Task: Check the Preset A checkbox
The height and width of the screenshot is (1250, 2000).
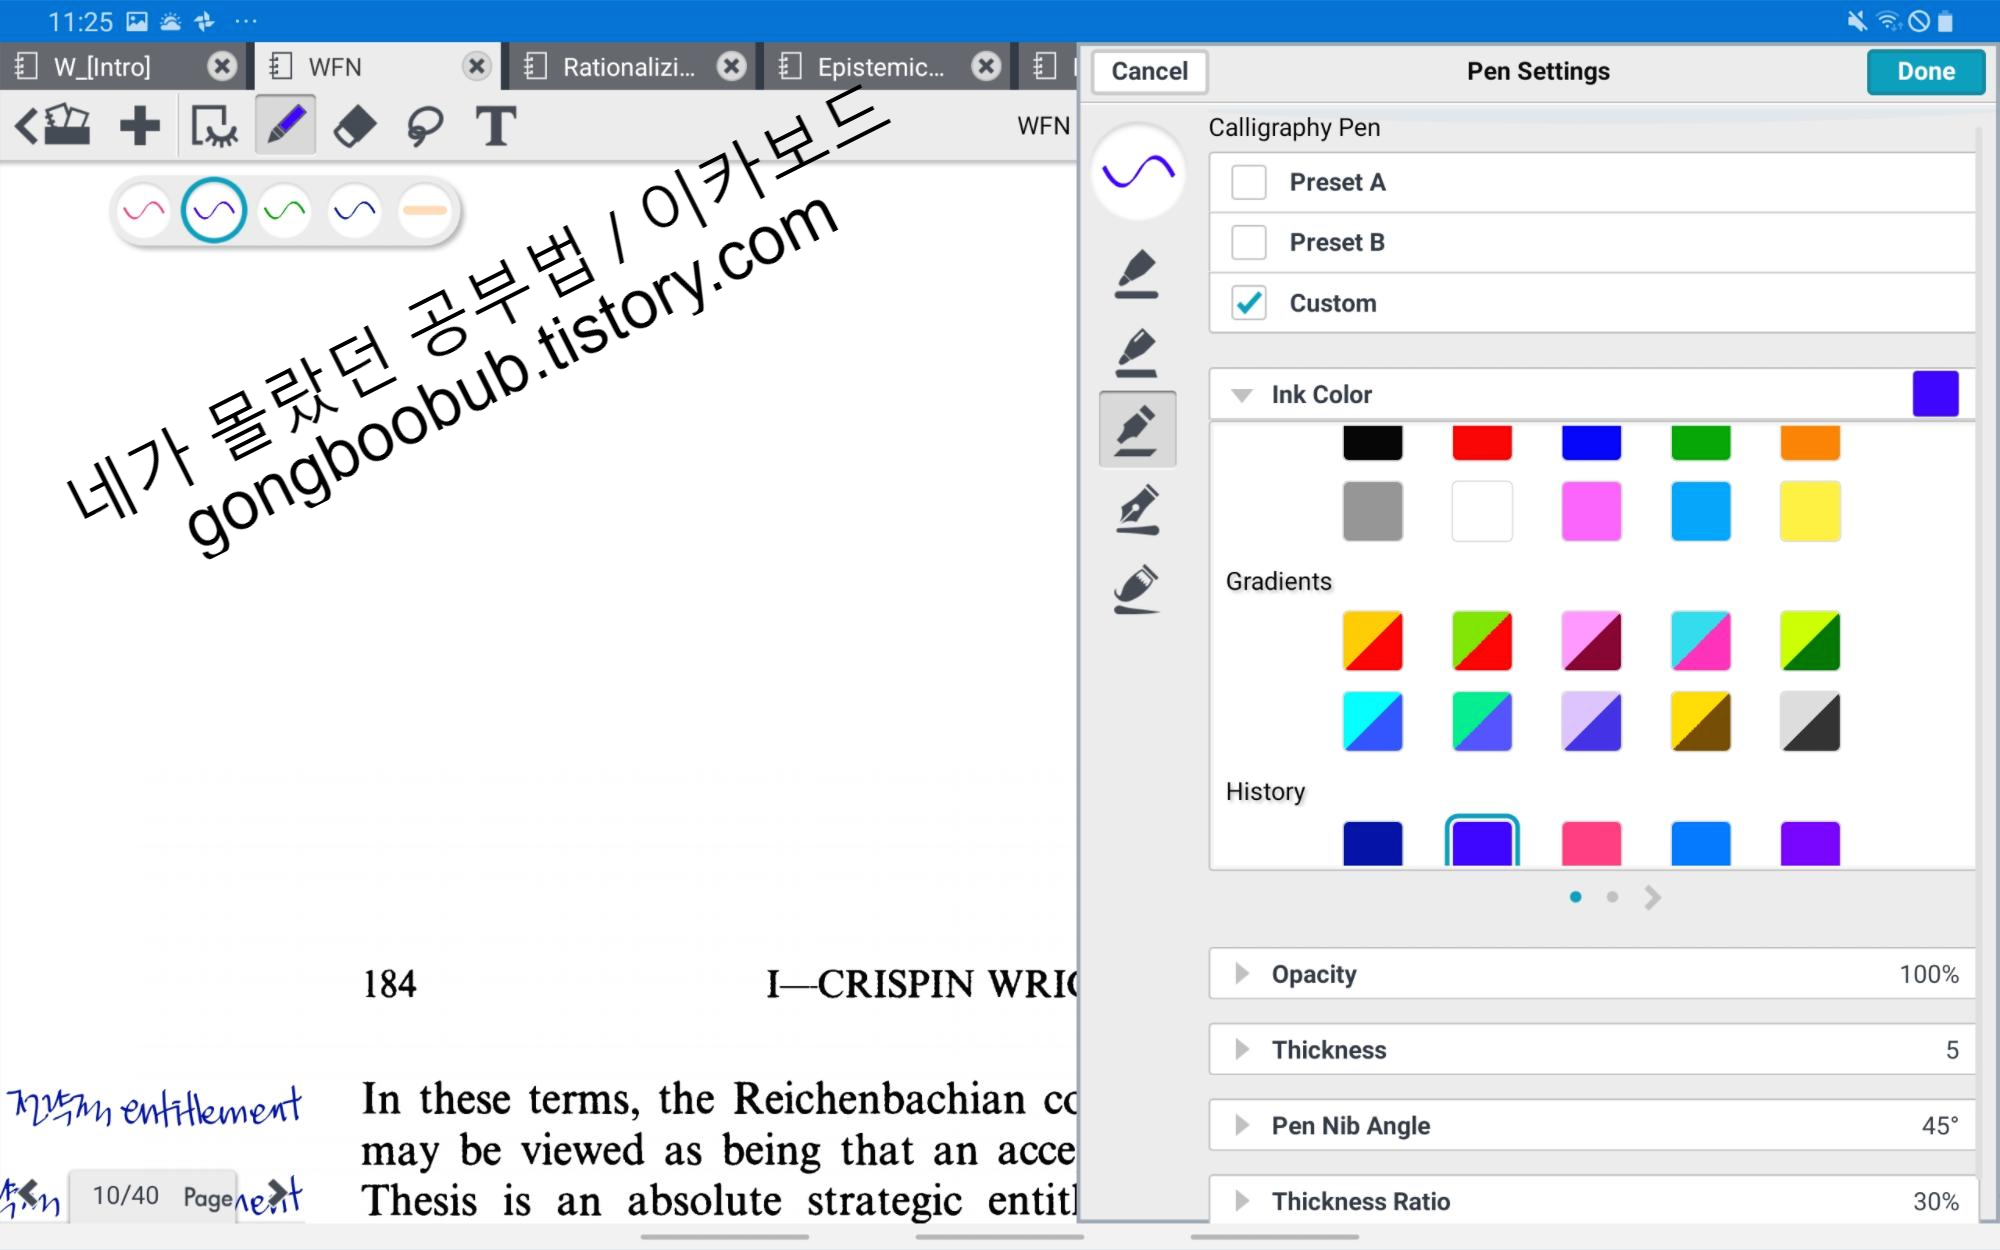Action: (x=1249, y=183)
